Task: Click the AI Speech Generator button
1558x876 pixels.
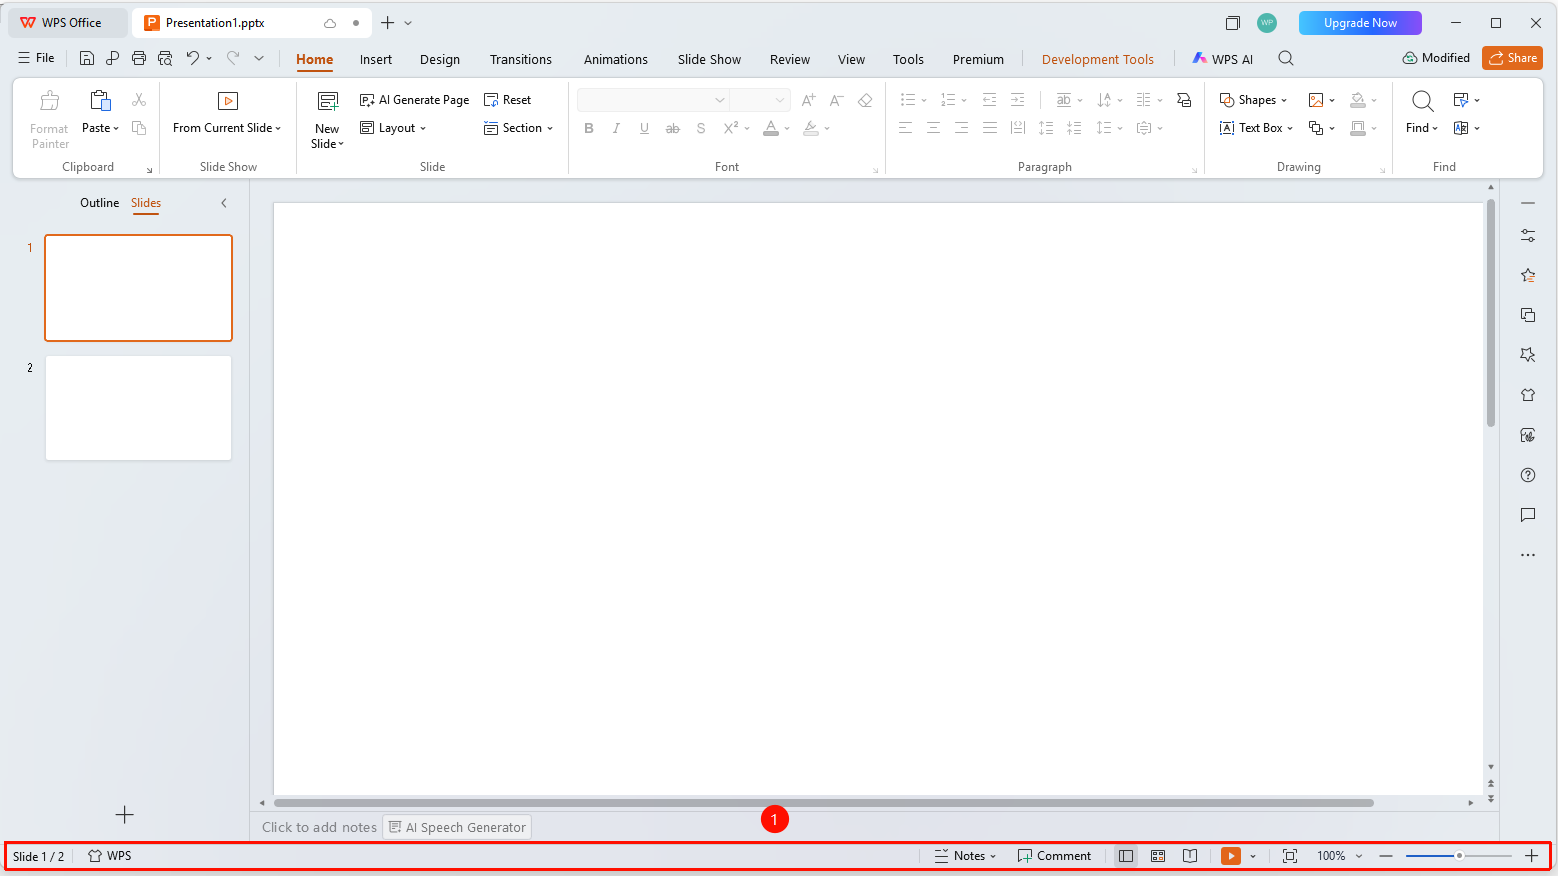Action: click(457, 827)
